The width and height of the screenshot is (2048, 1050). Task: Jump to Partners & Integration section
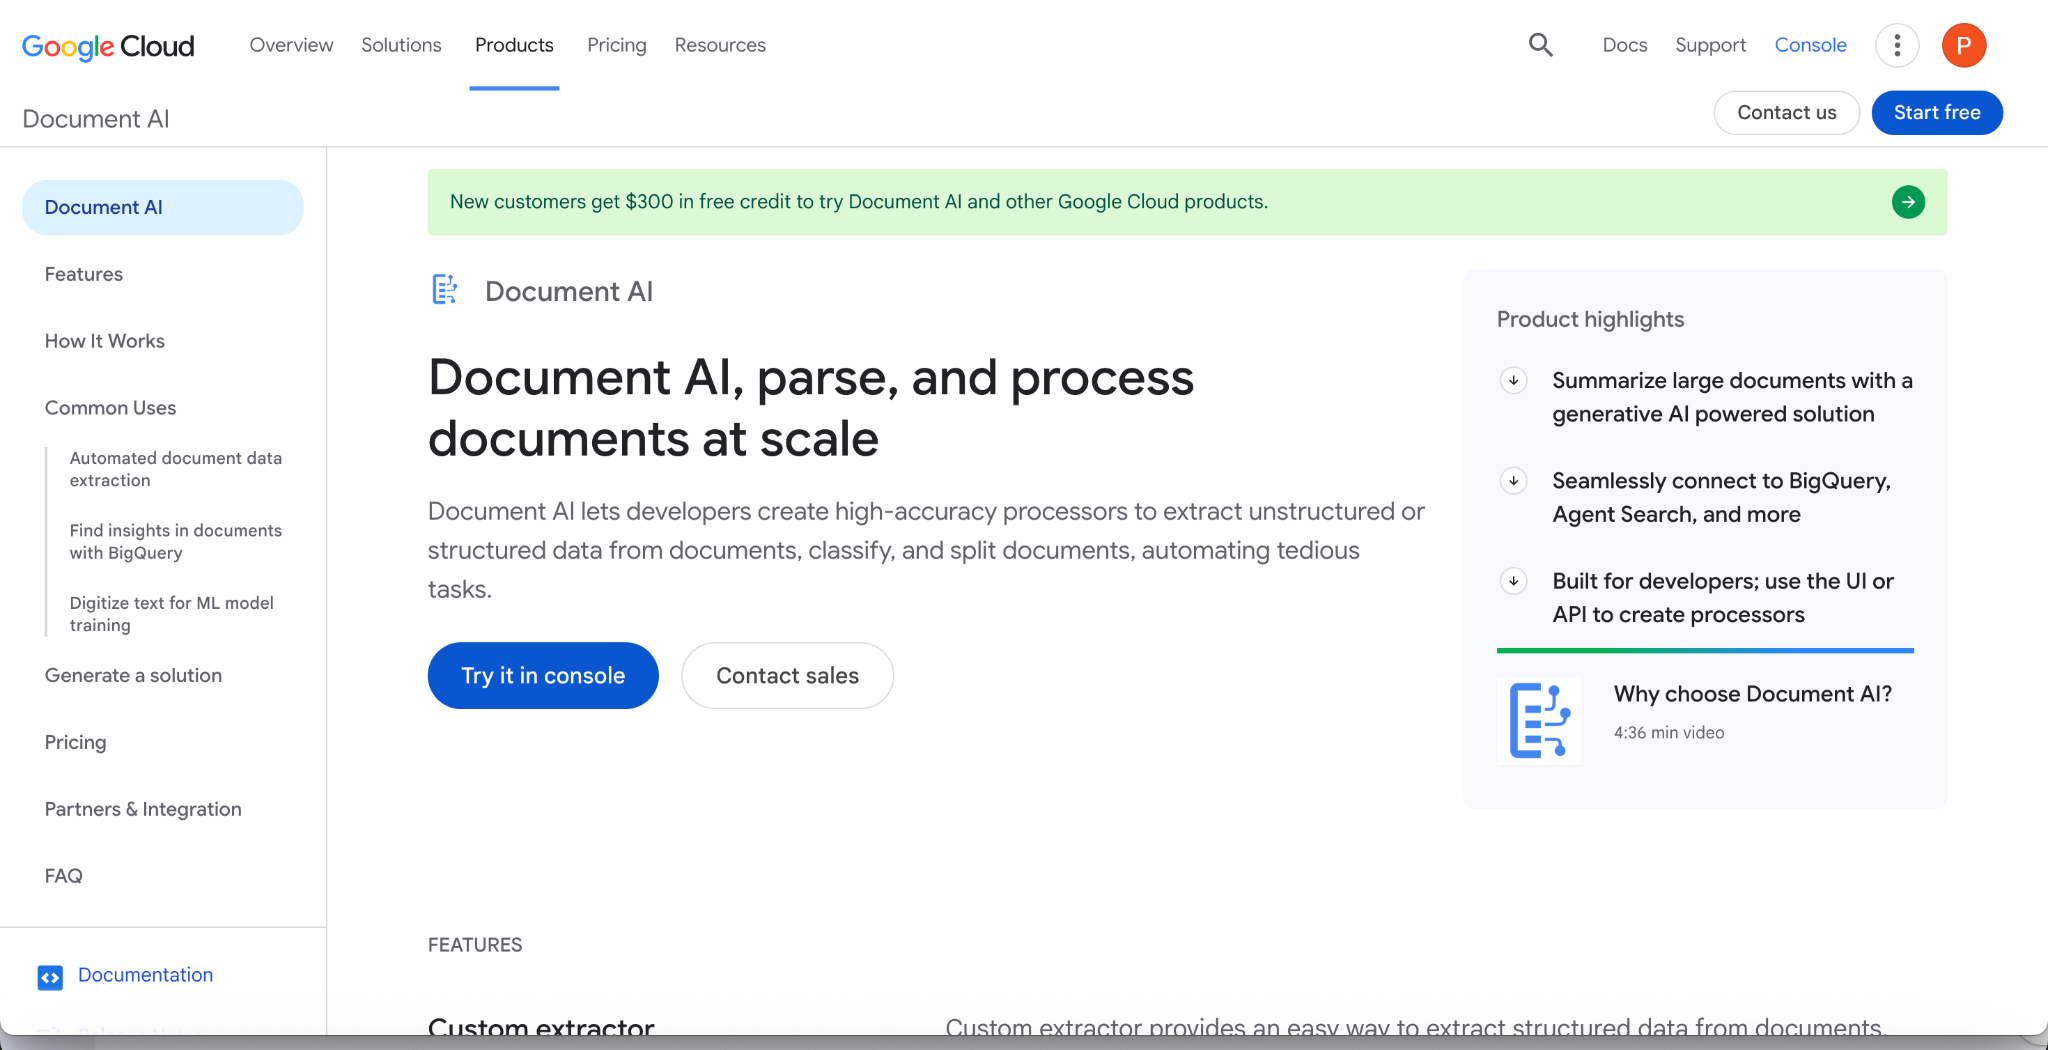coord(143,809)
